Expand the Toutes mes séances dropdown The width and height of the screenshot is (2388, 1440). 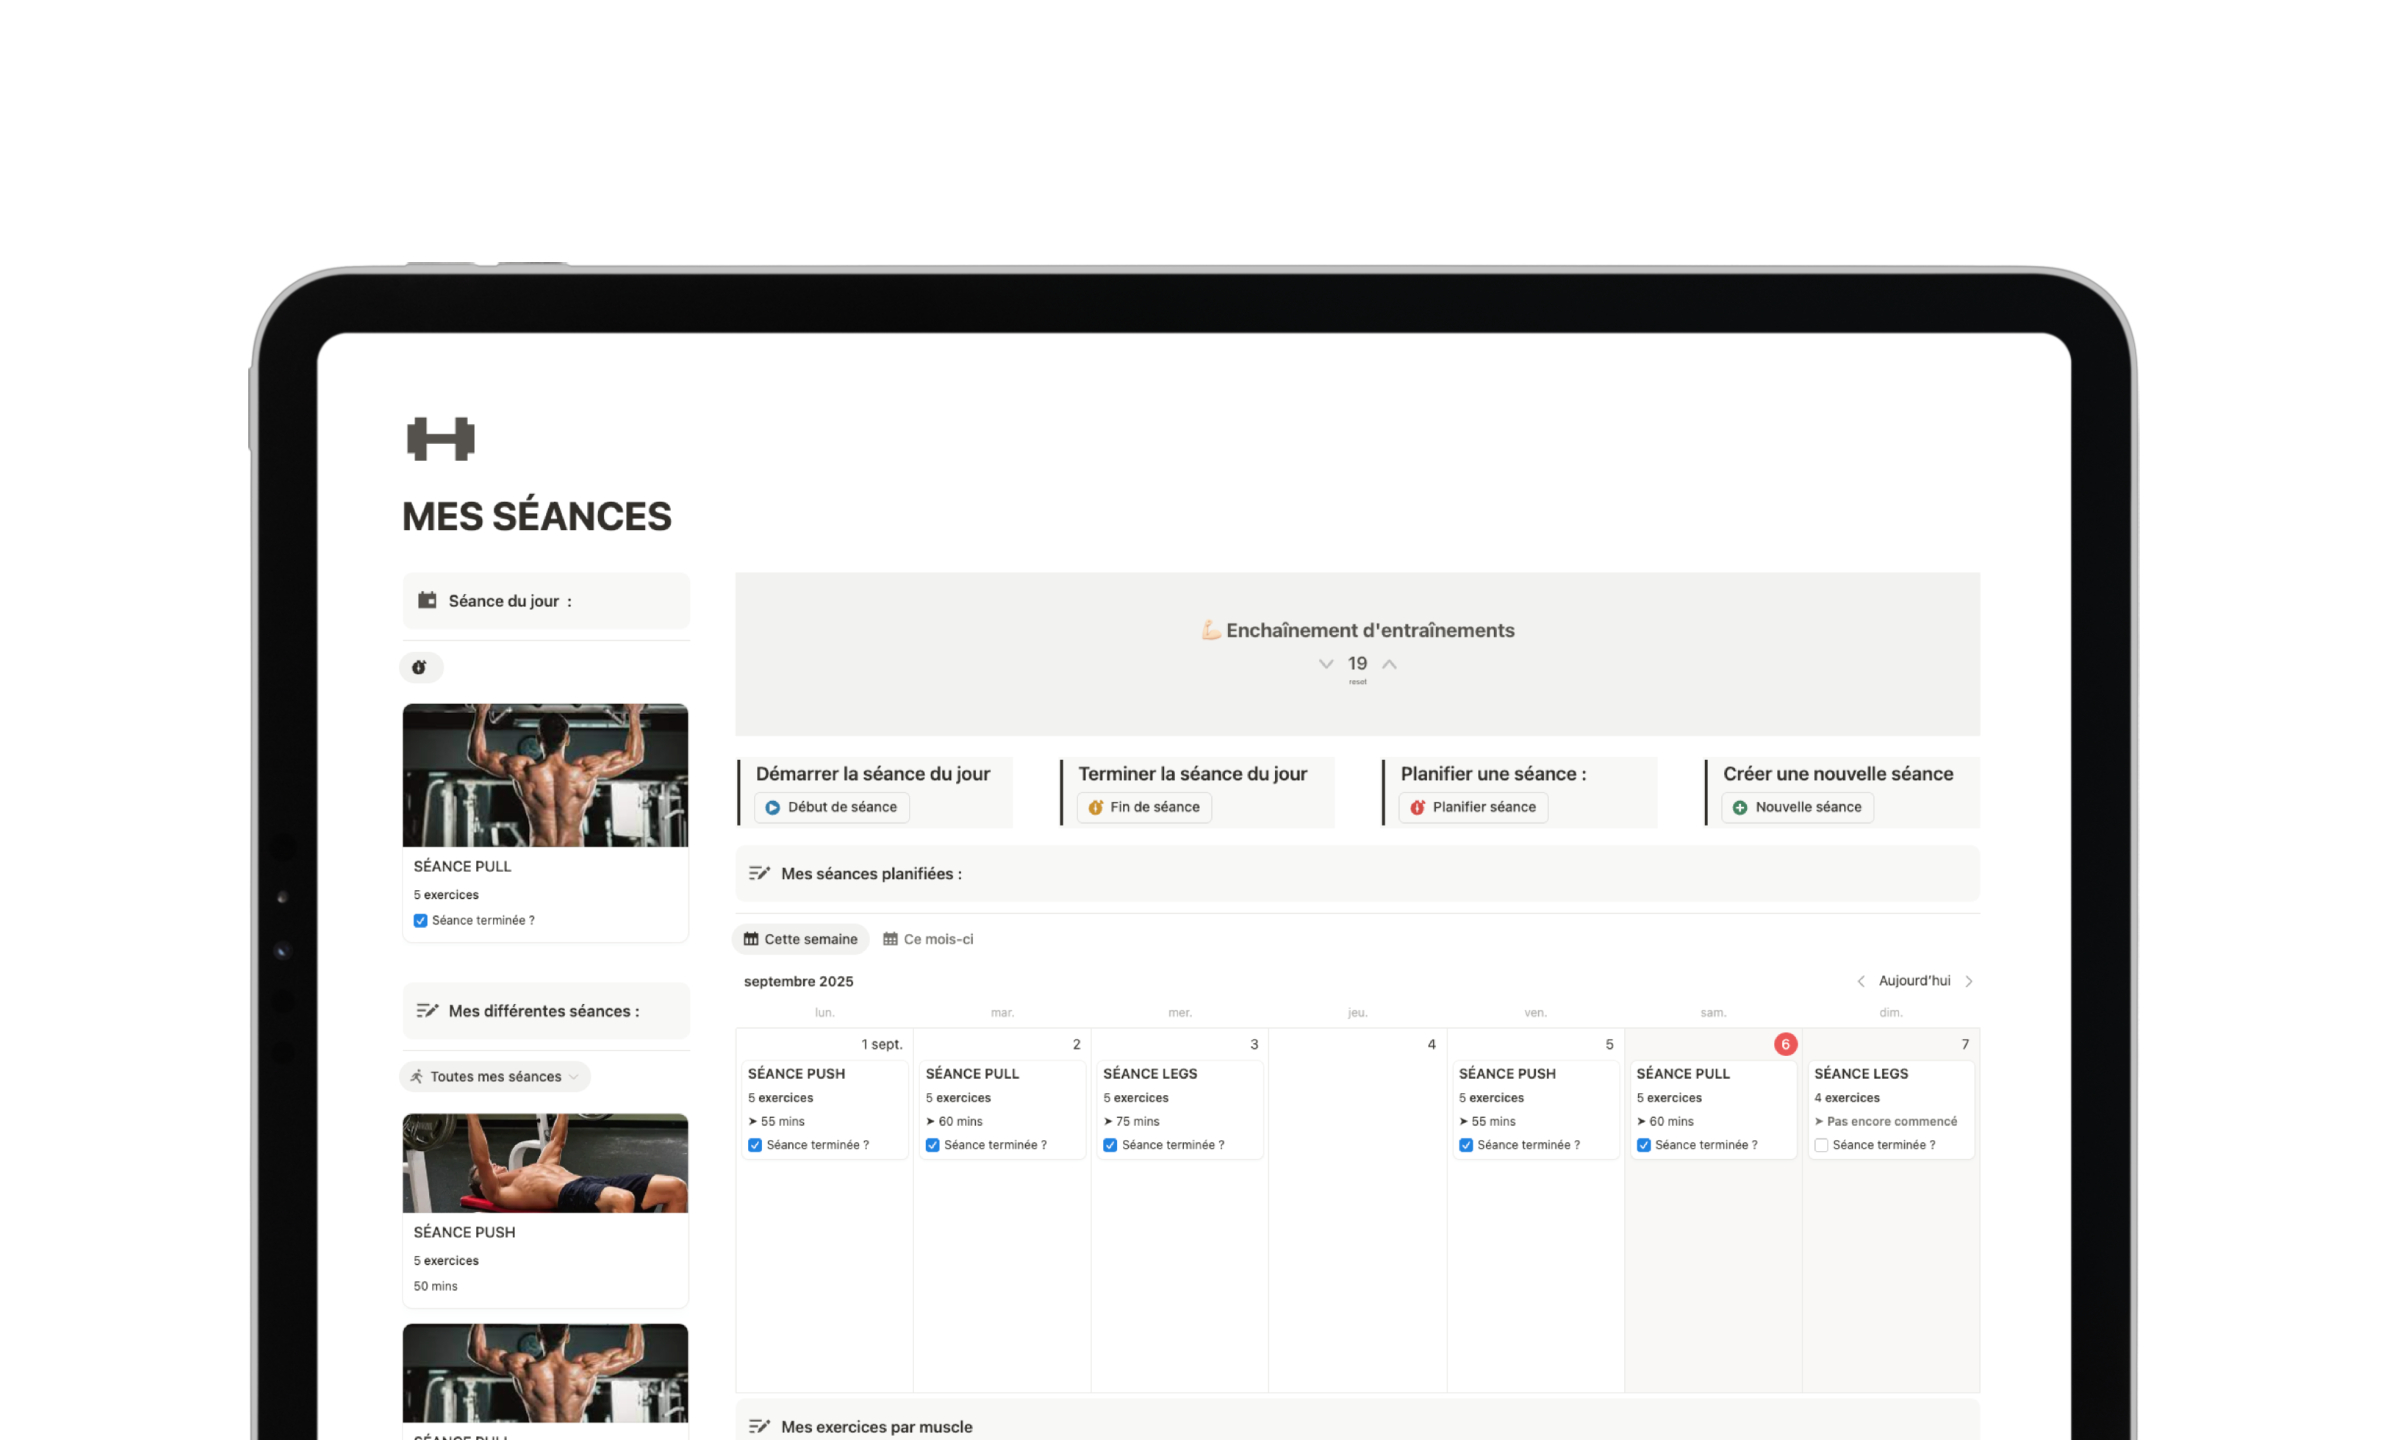[x=495, y=1076]
